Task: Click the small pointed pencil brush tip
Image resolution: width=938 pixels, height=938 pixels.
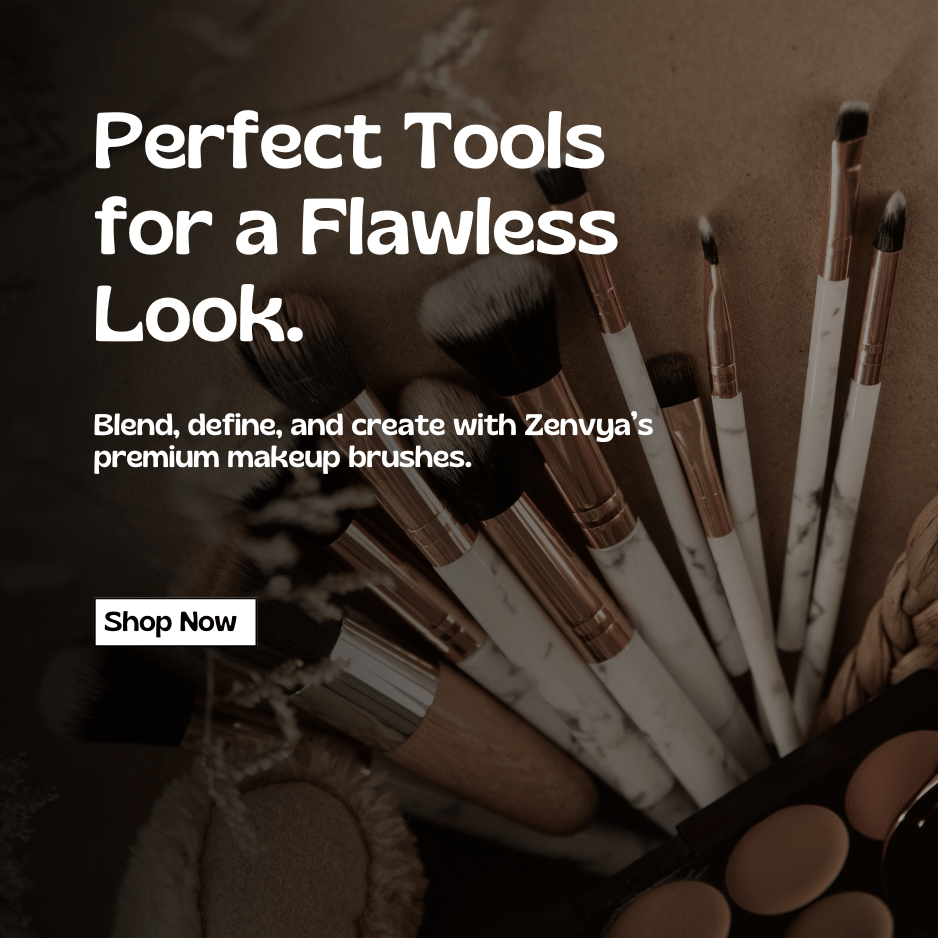Action: (x=708, y=238)
